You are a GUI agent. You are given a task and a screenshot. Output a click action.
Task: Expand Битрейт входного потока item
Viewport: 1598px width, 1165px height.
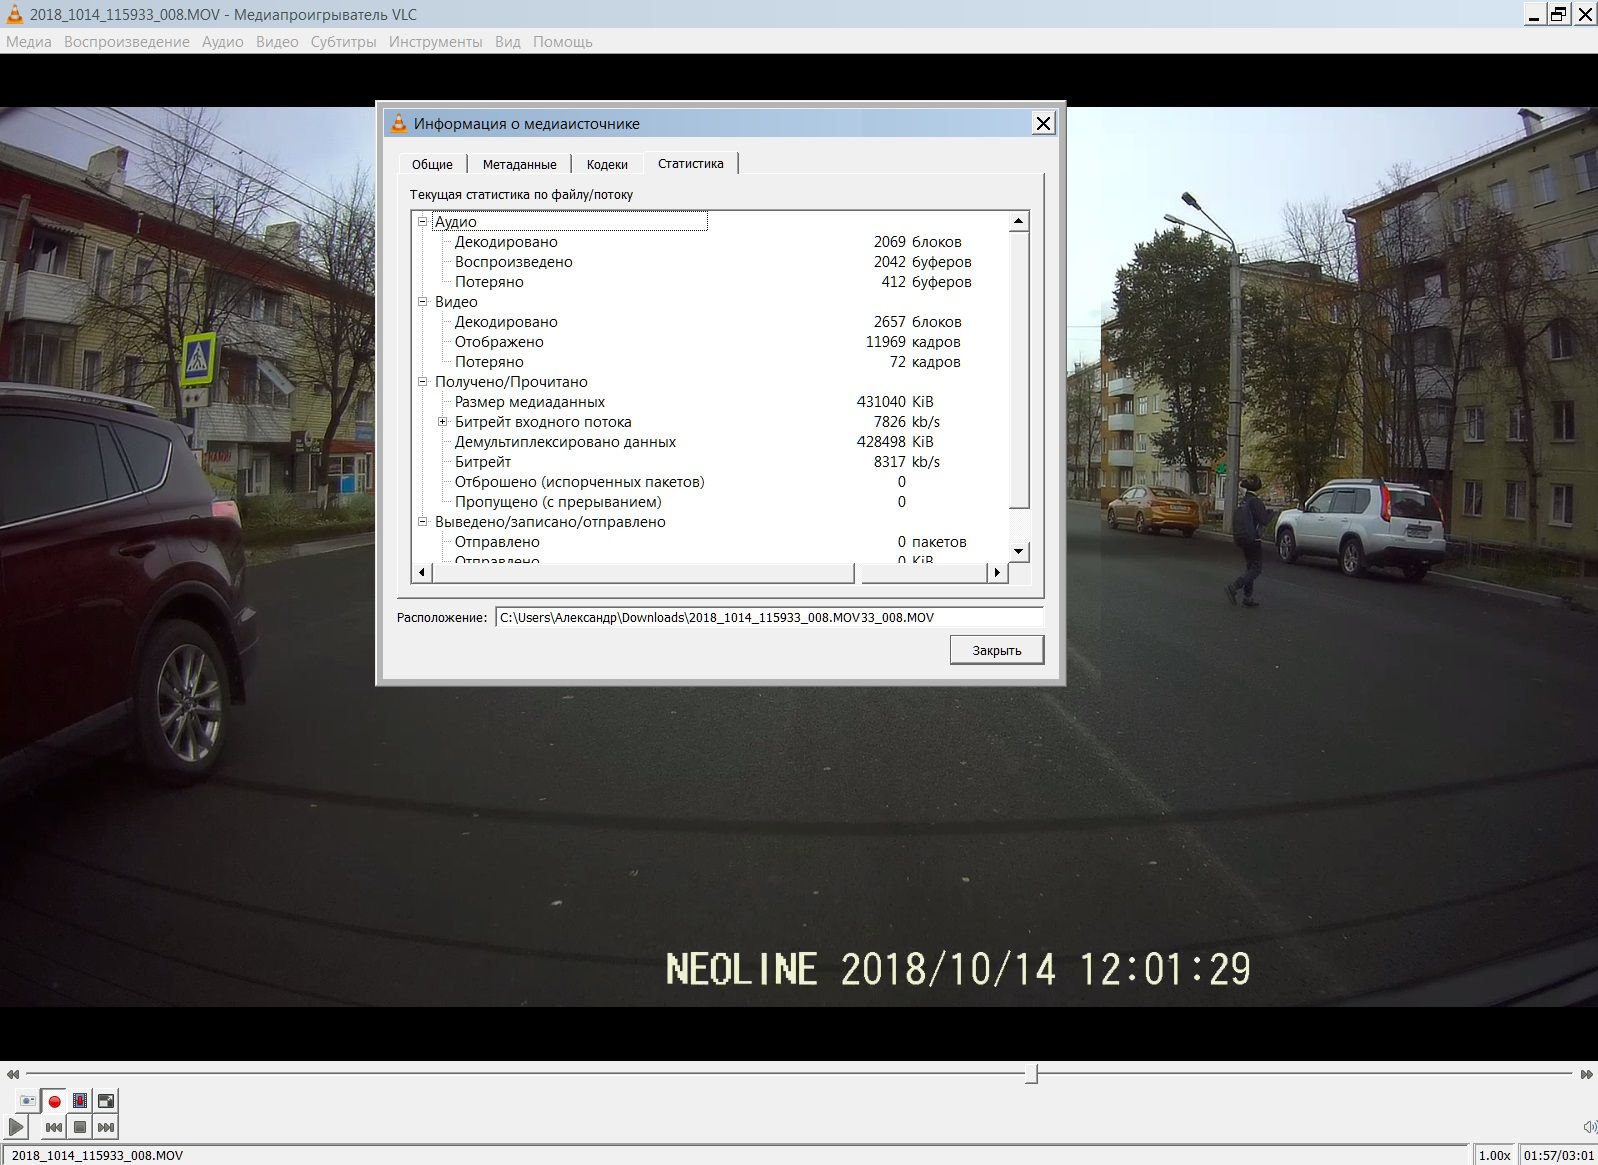click(x=442, y=422)
